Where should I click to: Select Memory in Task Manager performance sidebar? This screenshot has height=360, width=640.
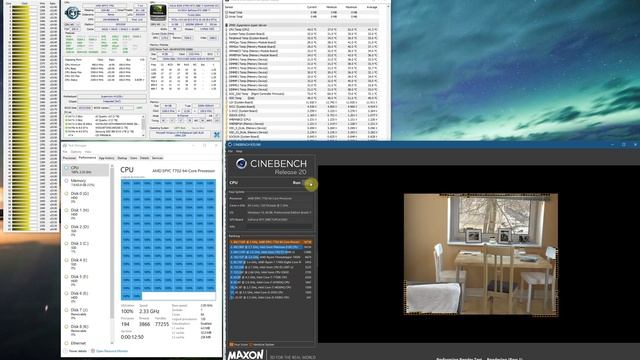pos(86,182)
